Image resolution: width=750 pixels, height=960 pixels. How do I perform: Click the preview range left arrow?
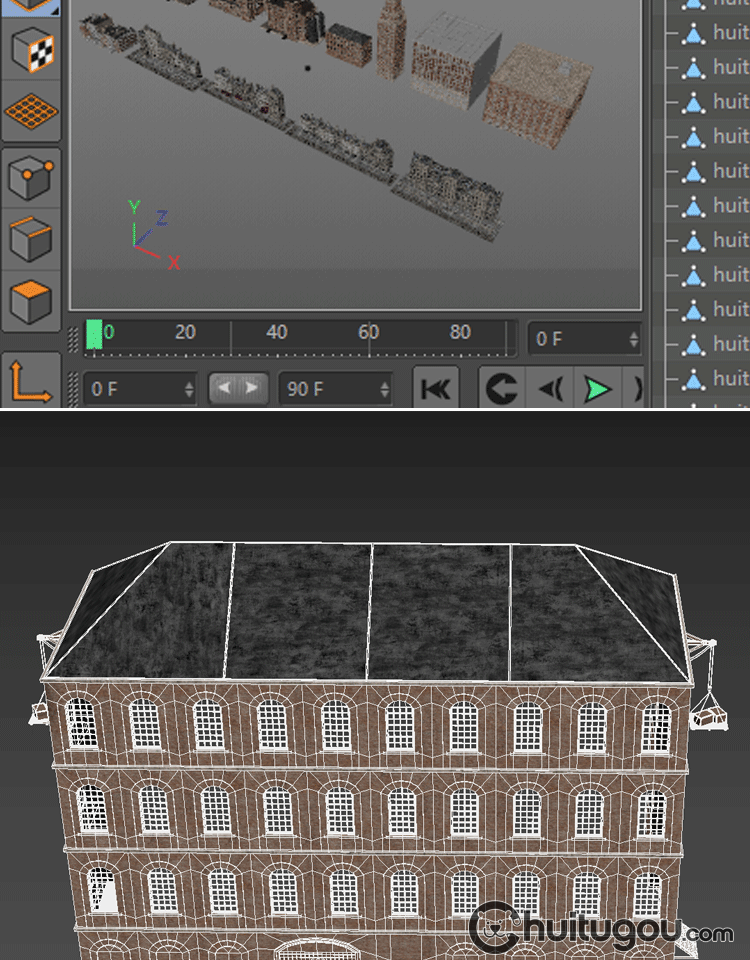click(x=225, y=388)
